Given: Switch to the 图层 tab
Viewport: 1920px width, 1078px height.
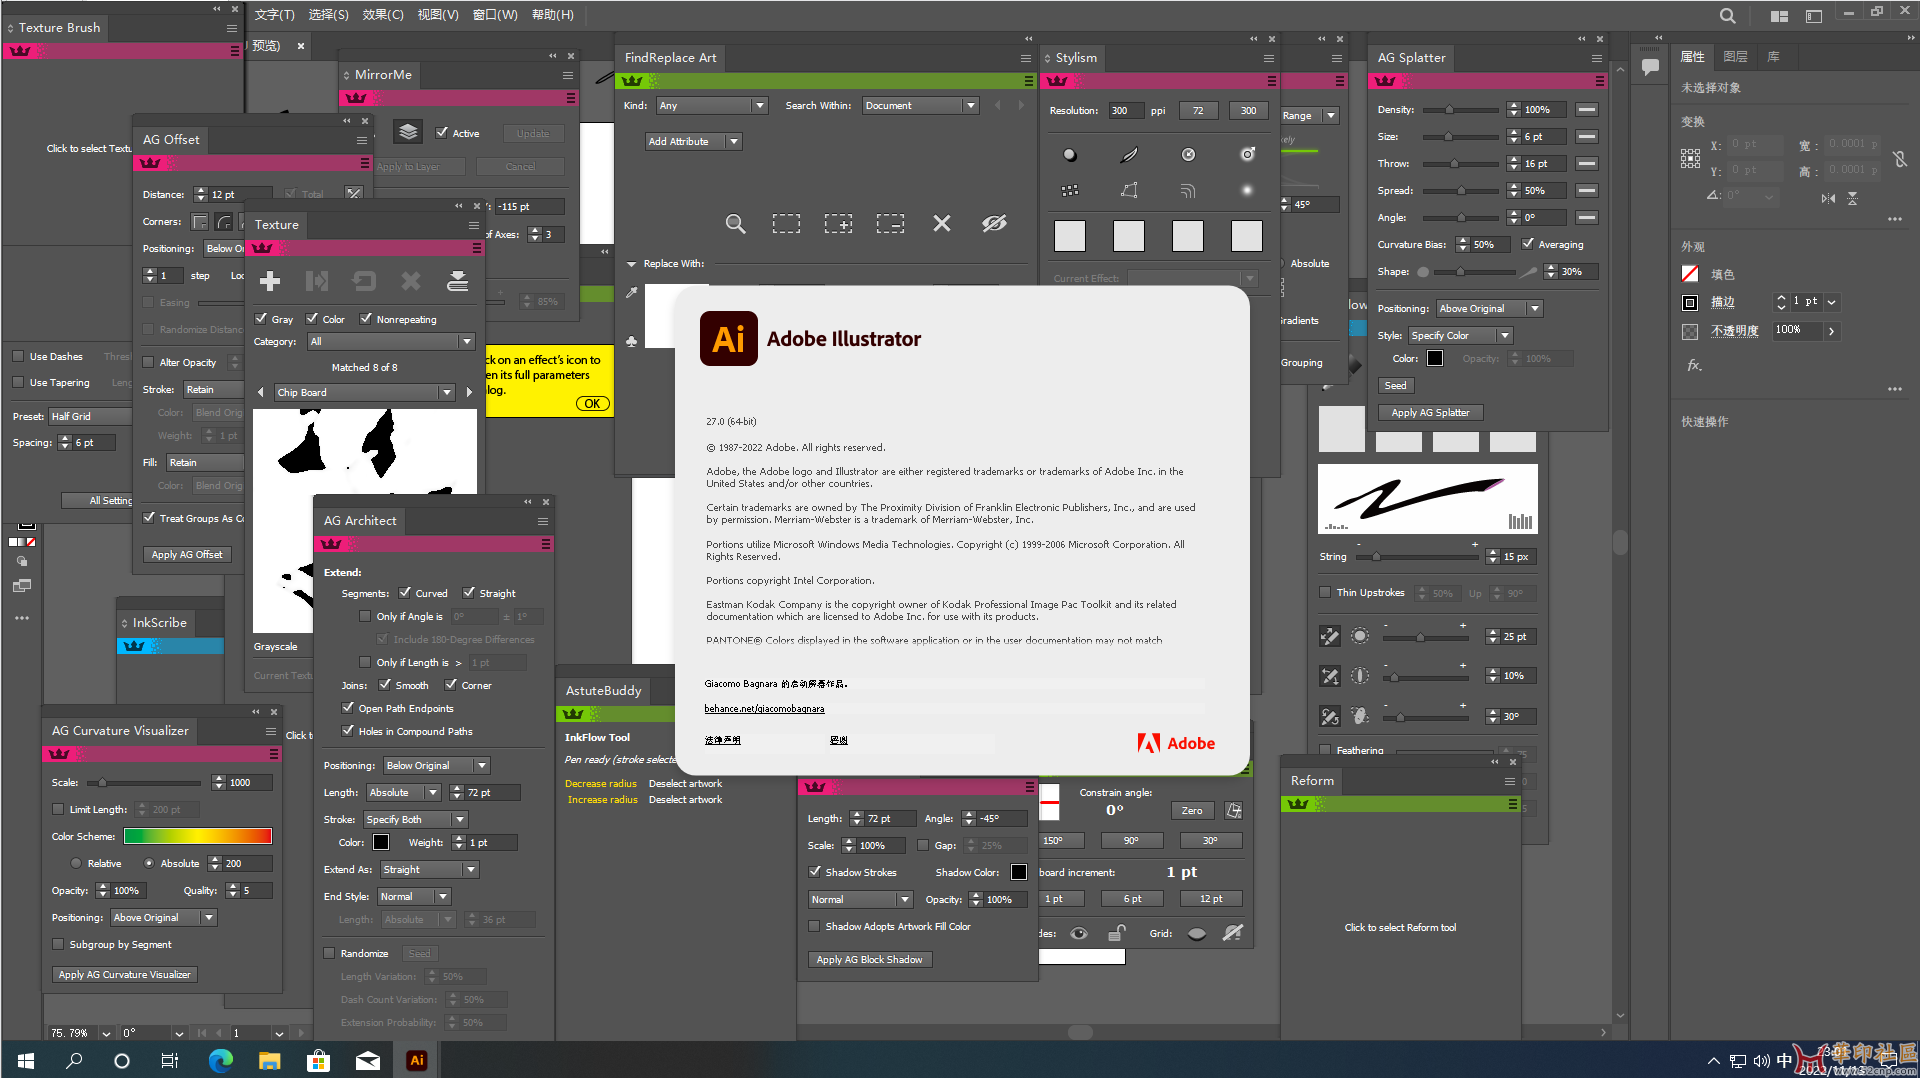Looking at the screenshot, I should [x=1735, y=57].
